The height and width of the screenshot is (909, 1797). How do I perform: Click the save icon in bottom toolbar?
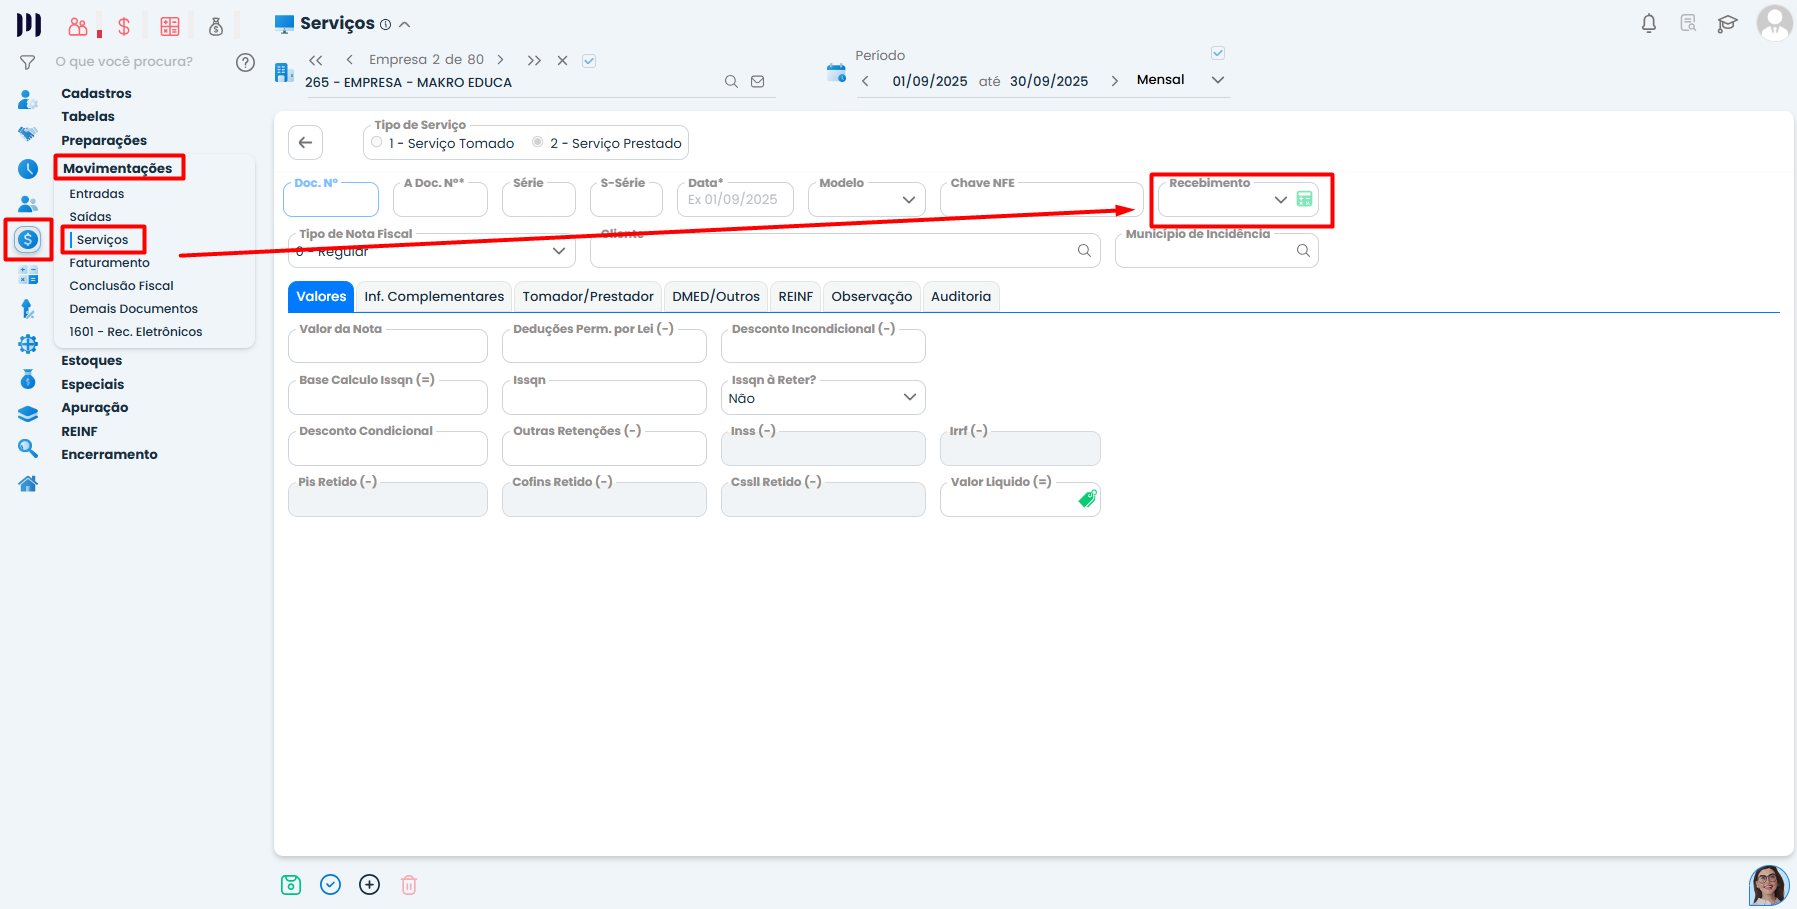(291, 884)
